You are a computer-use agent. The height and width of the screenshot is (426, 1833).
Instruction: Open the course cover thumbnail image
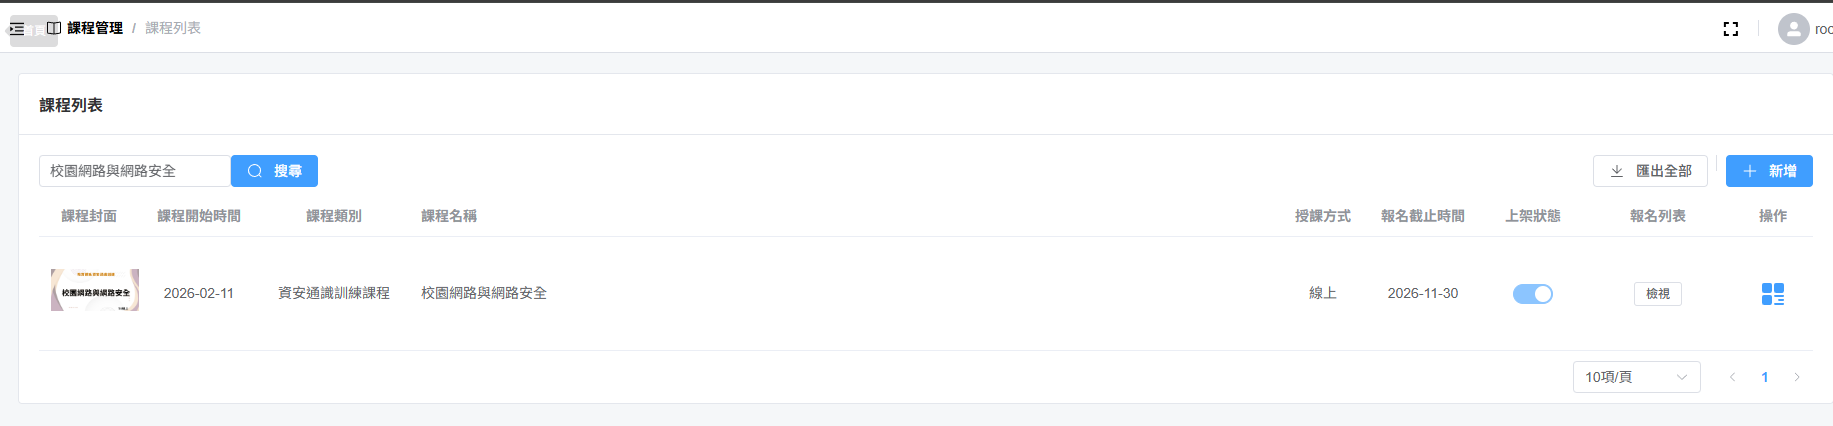[95, 290]
